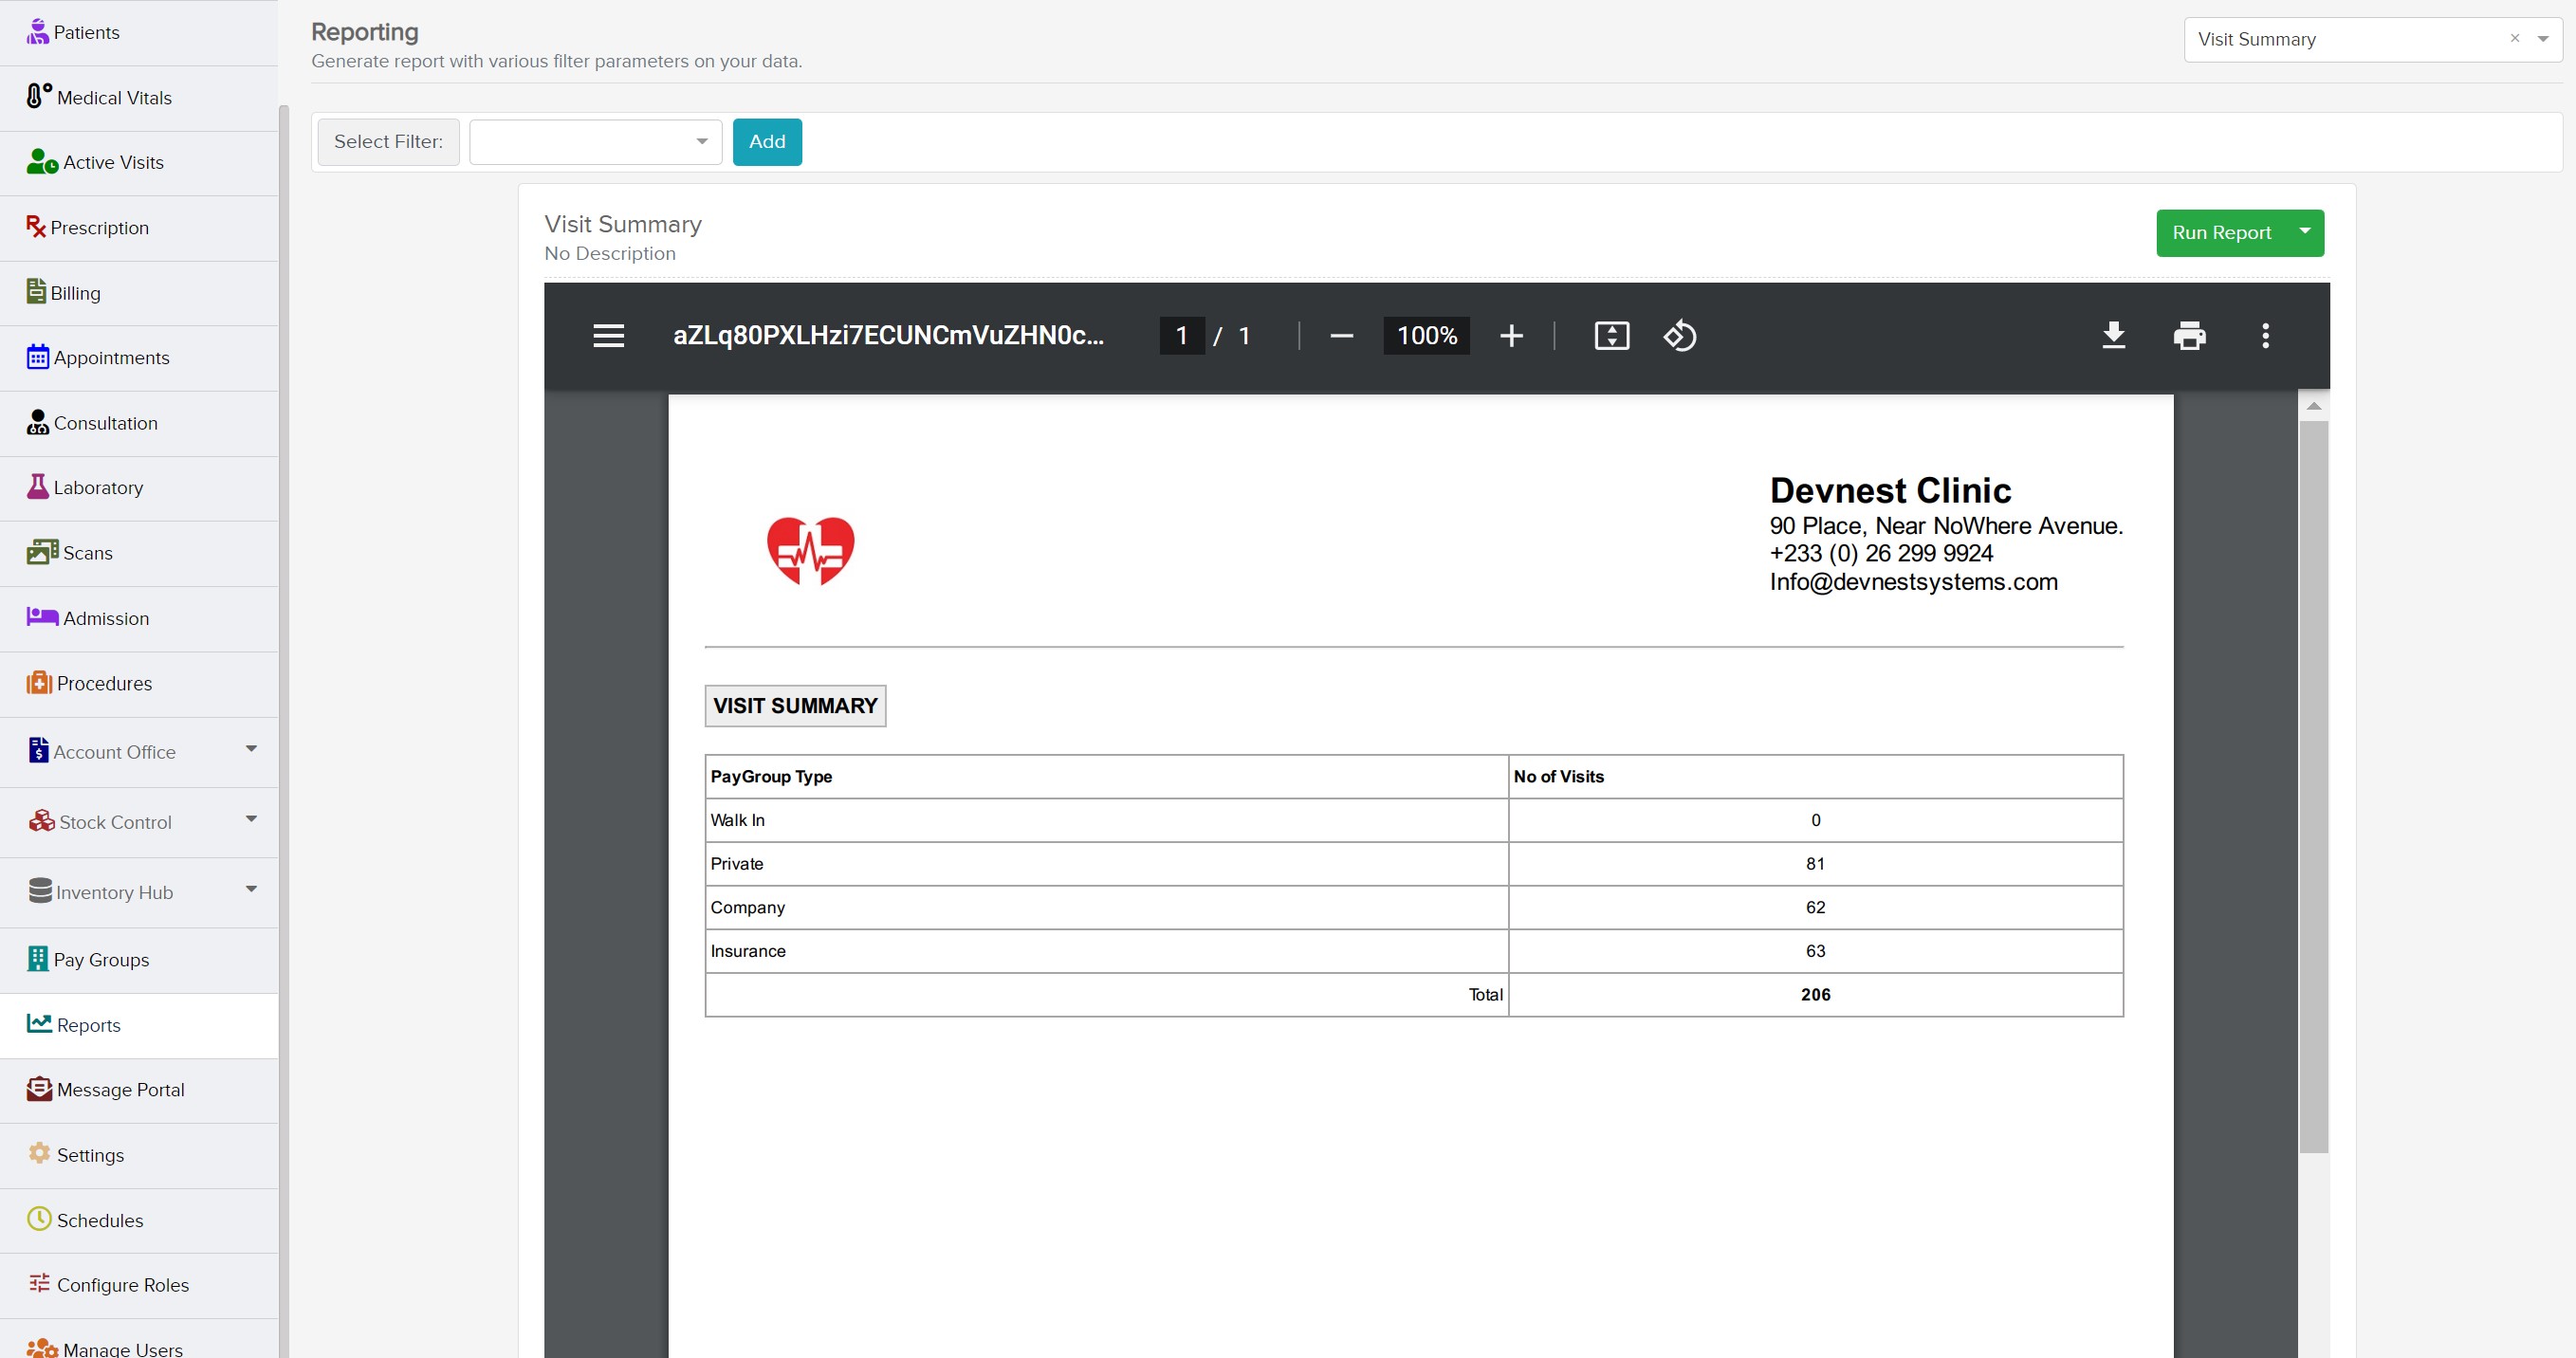Screen dimensions: 2576x1358
Task: Open the Message Portal page
Action: point(139,1090)
